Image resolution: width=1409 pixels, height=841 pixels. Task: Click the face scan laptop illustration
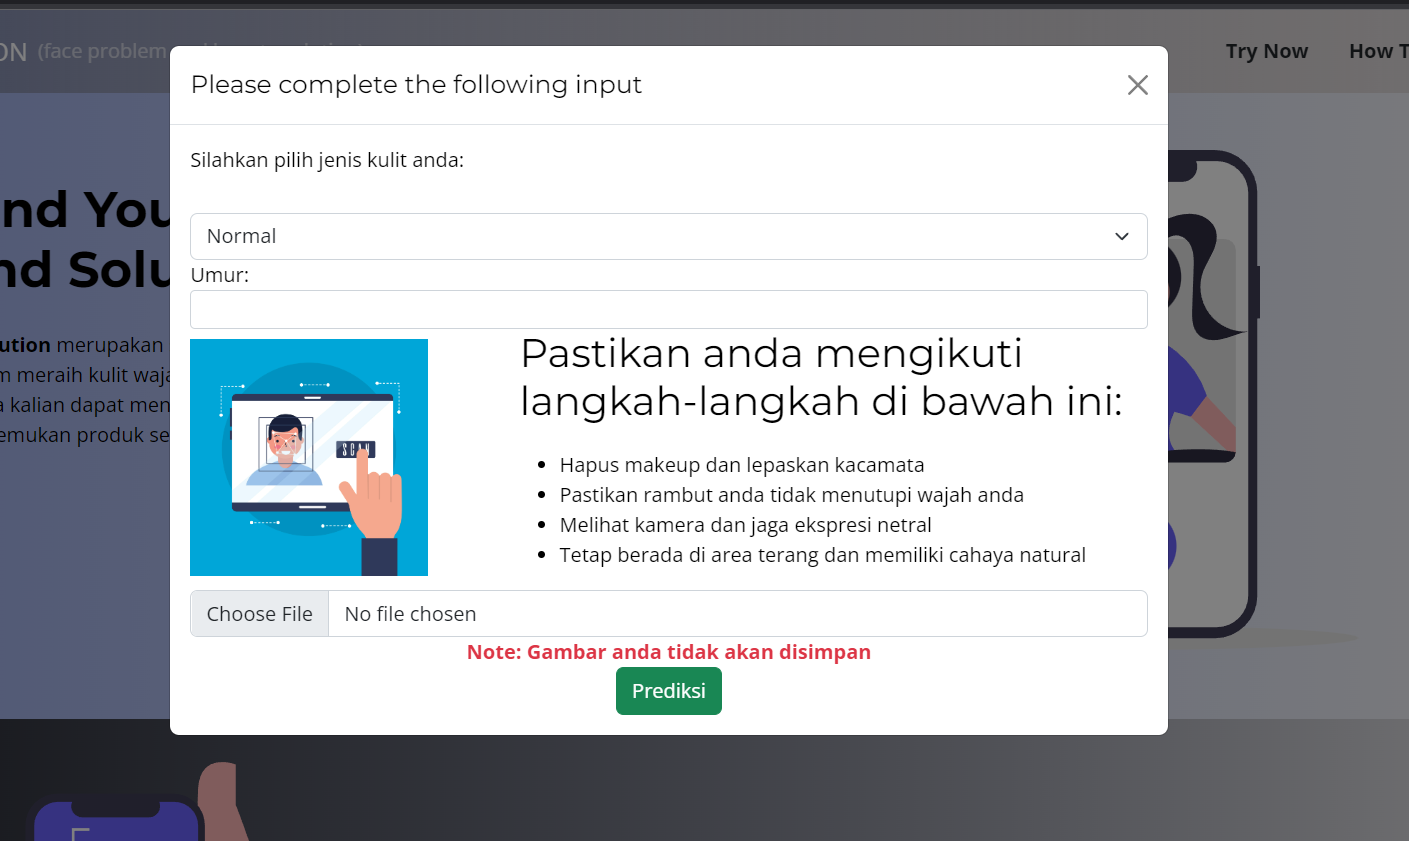coord(309,457)
